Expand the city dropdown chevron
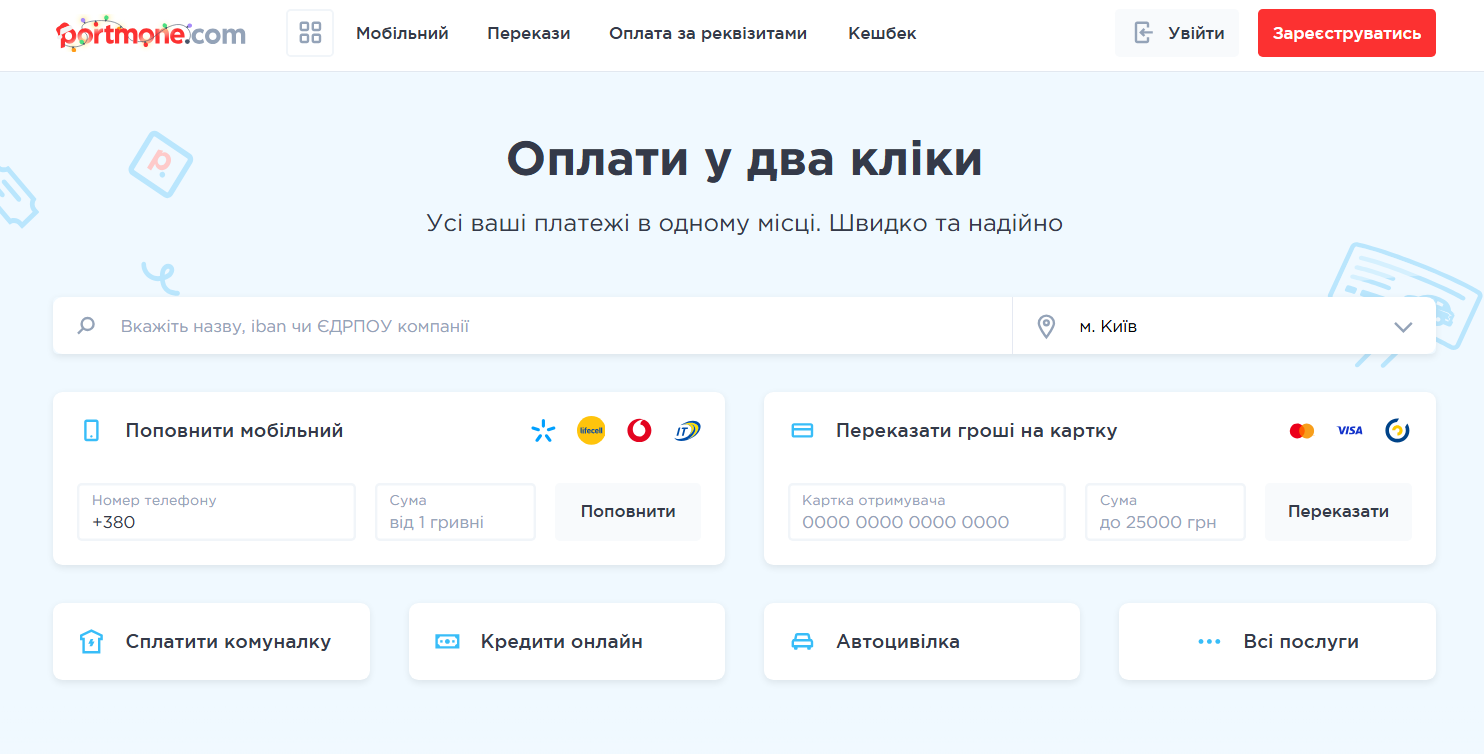Image resolution: width=1484 pixels, height=754 pixels. pyautogui.click(x=1403, y=327)
